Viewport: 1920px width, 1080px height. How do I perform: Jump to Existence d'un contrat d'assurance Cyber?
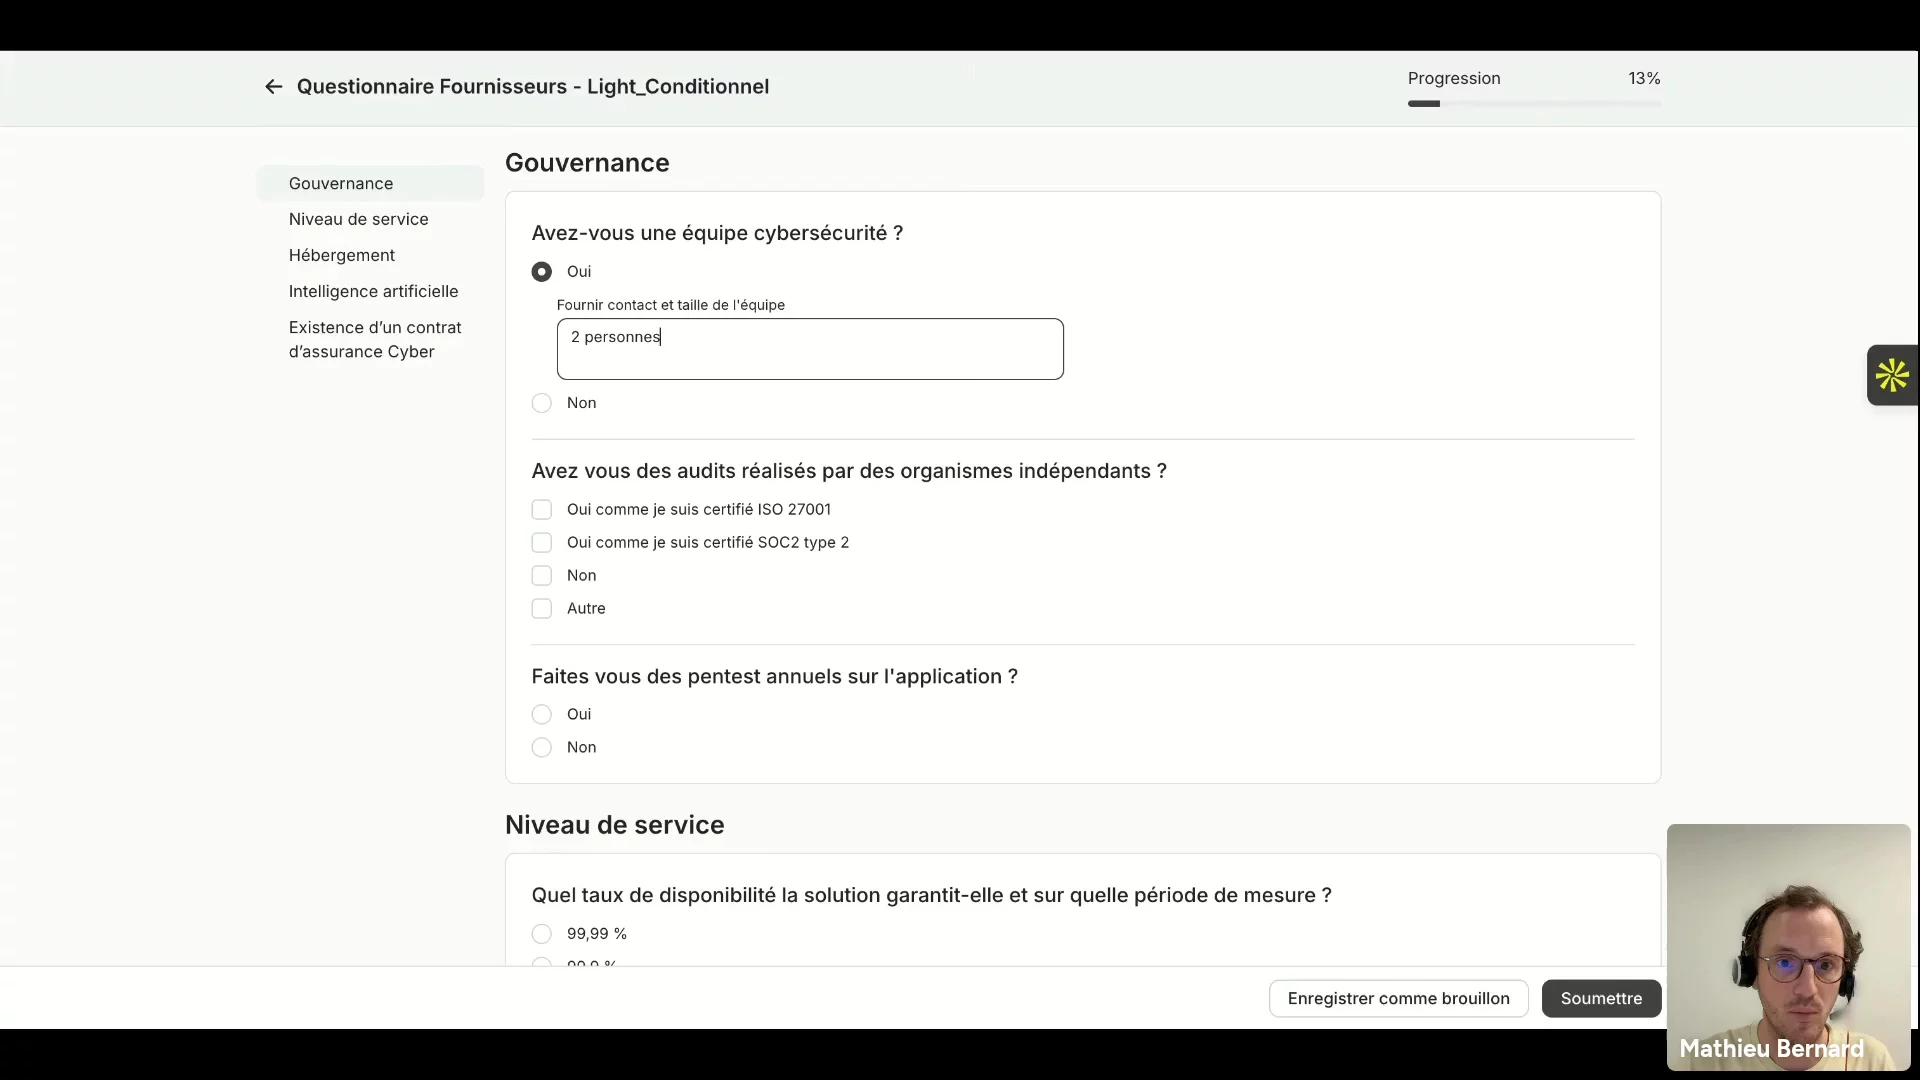375,339
